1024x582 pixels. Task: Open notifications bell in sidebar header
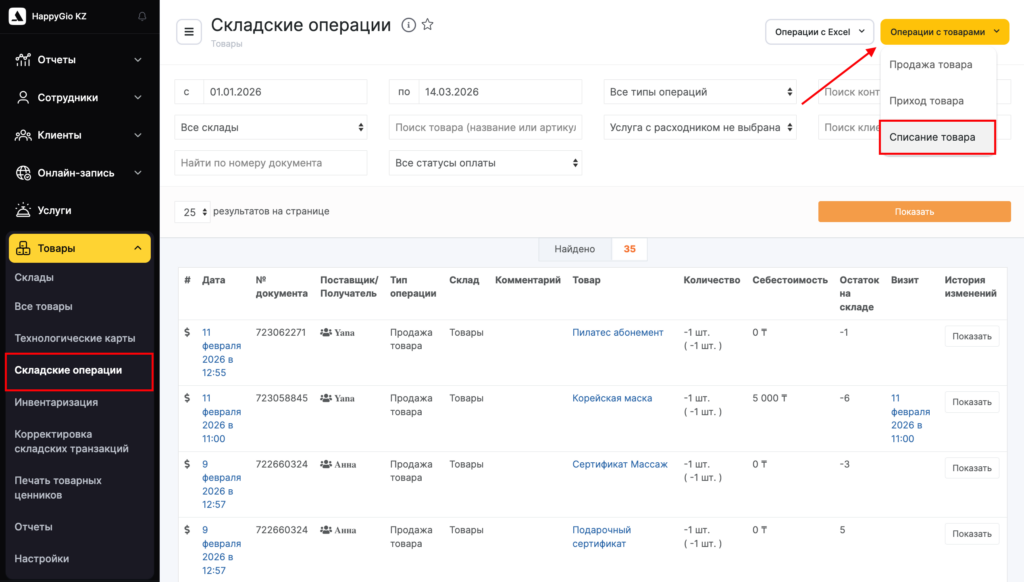[x=141, y=17]
